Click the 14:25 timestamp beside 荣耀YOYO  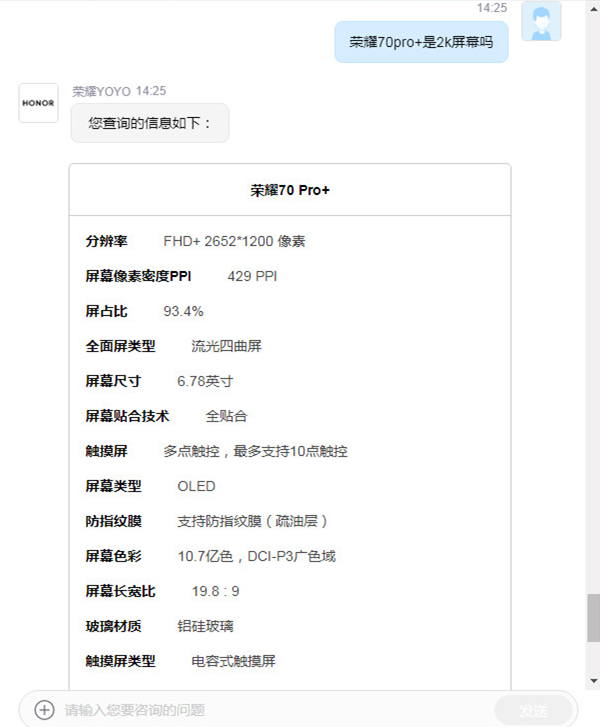coord(151,91)
